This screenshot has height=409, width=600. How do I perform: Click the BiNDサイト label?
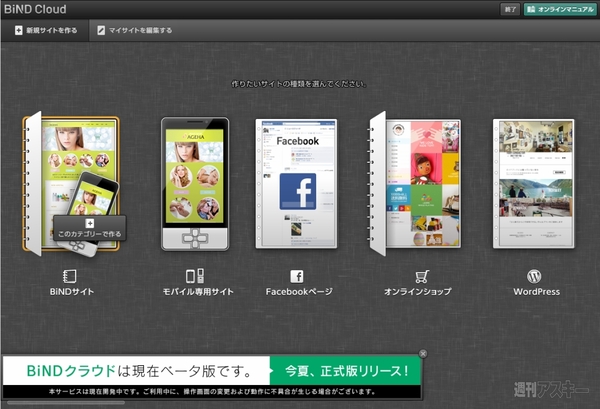coord(72,292)
